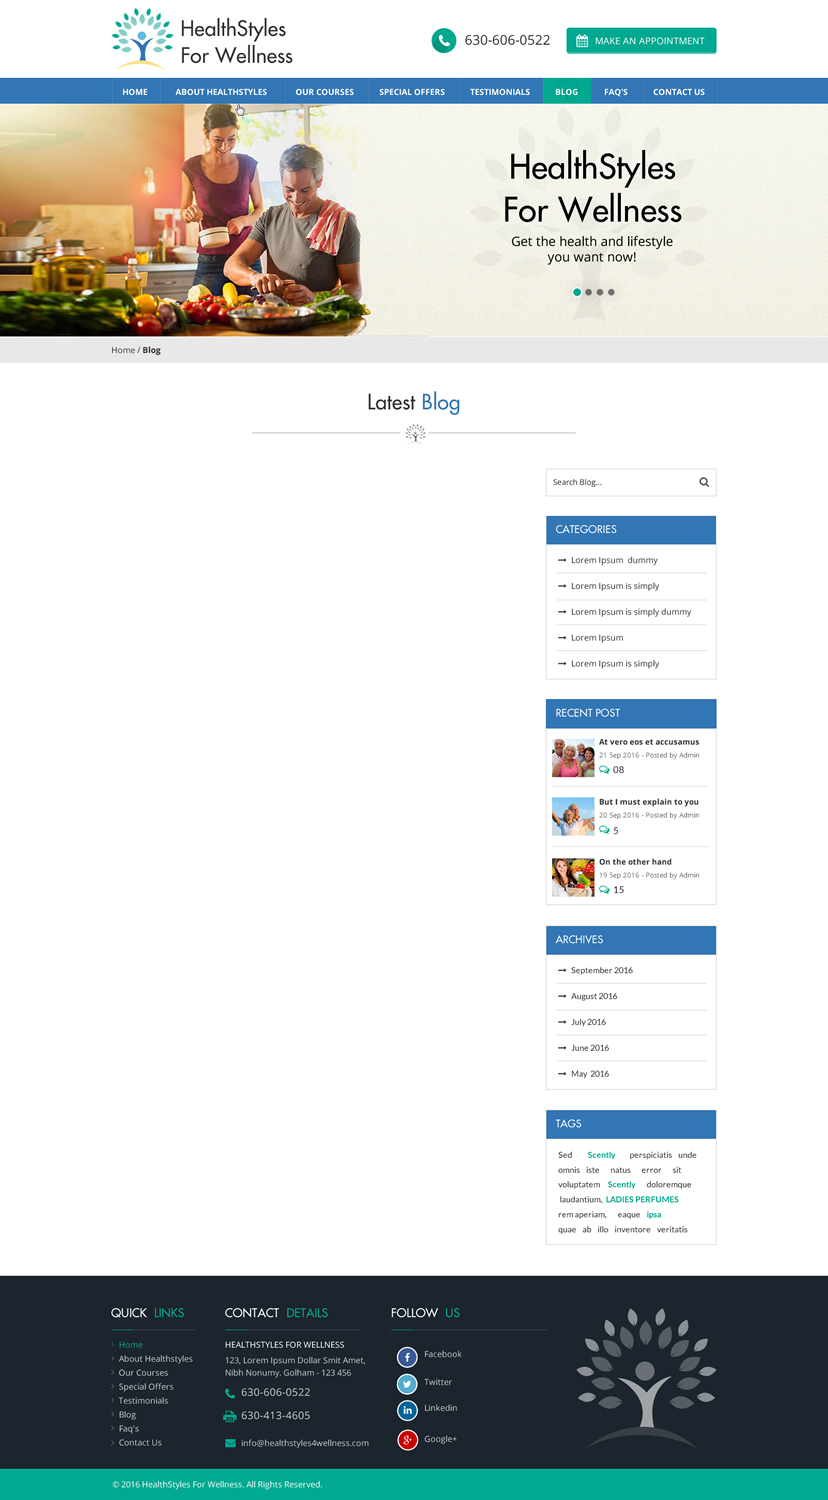Viewport: 828px width, 1500px height.
Task: Open the CONTACT US menu item
Action: click(679, 91)
